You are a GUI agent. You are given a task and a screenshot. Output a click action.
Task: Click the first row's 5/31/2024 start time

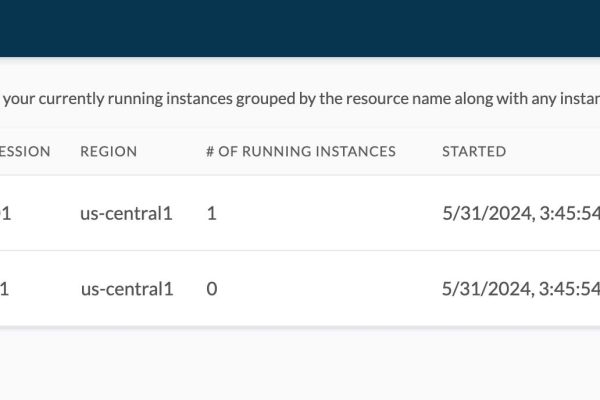pos(521,213)
